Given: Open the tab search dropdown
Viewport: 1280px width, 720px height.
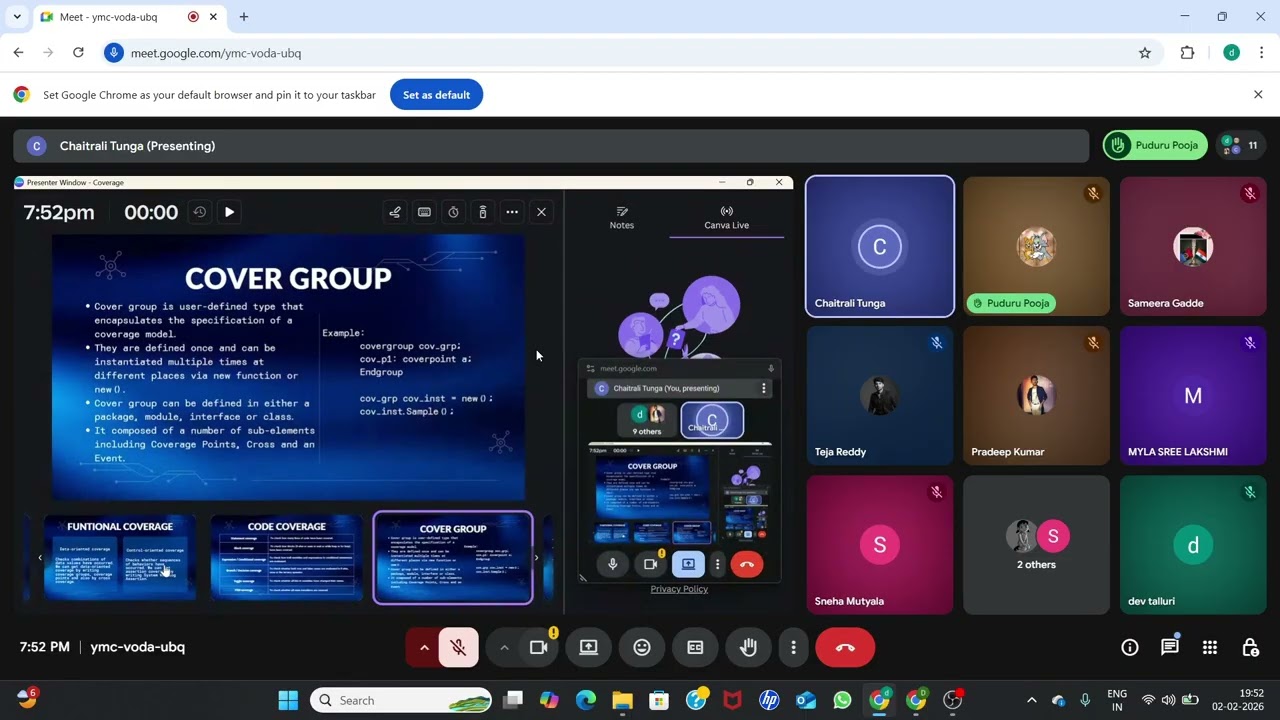Looking at the screenshot, I should (17, 17).
